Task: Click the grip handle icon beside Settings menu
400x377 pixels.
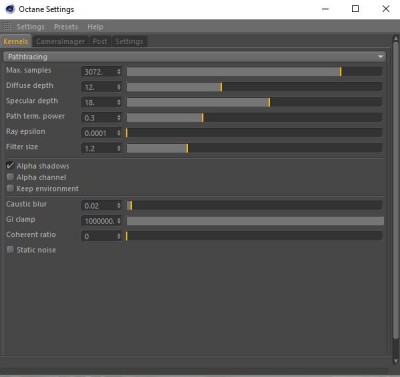Action: point(6,26)
